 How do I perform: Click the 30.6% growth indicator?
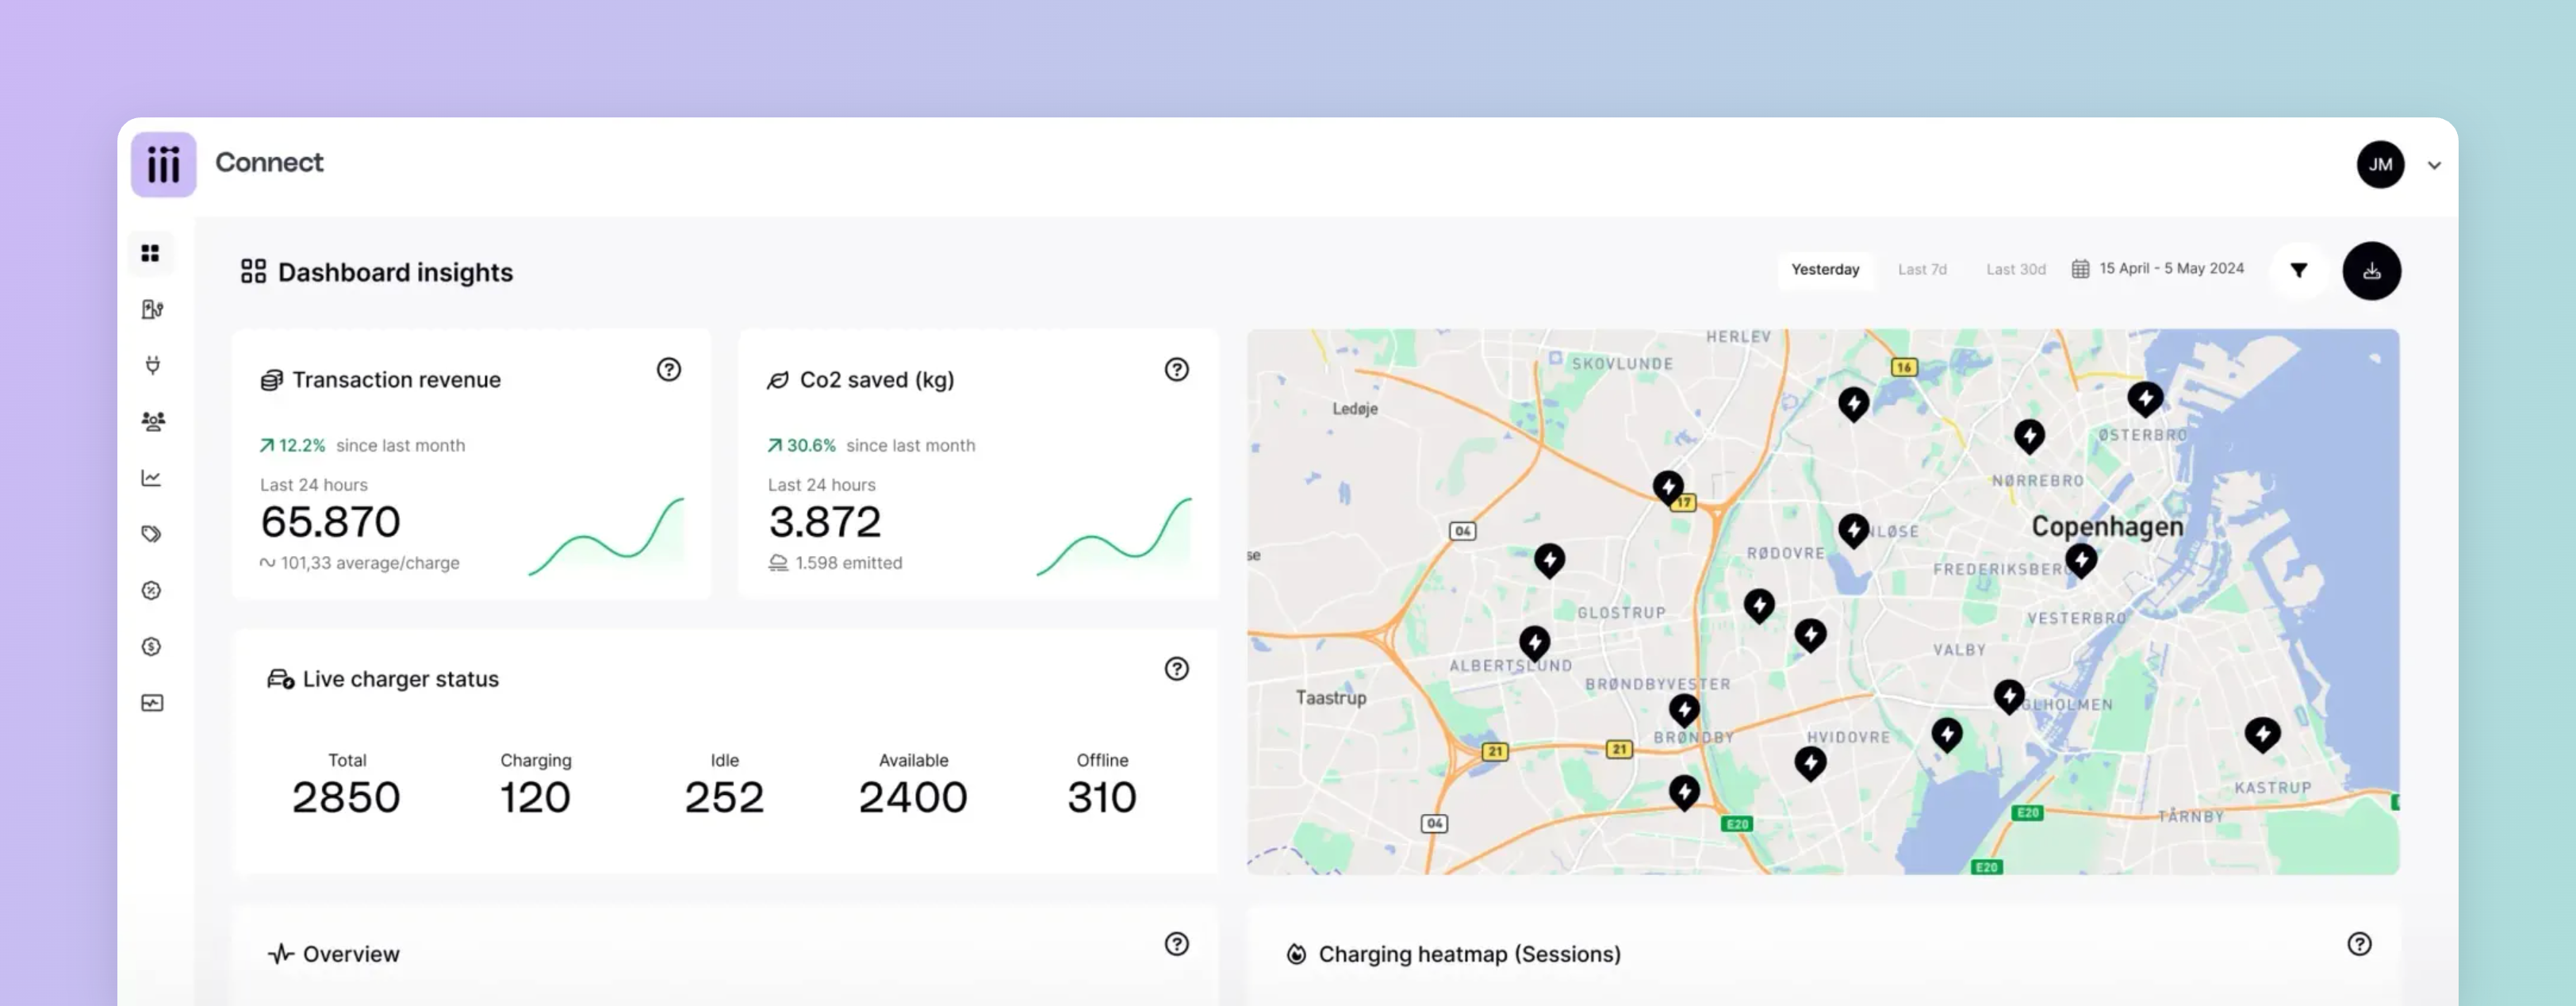pyautogui.click(x=802, y=445)
